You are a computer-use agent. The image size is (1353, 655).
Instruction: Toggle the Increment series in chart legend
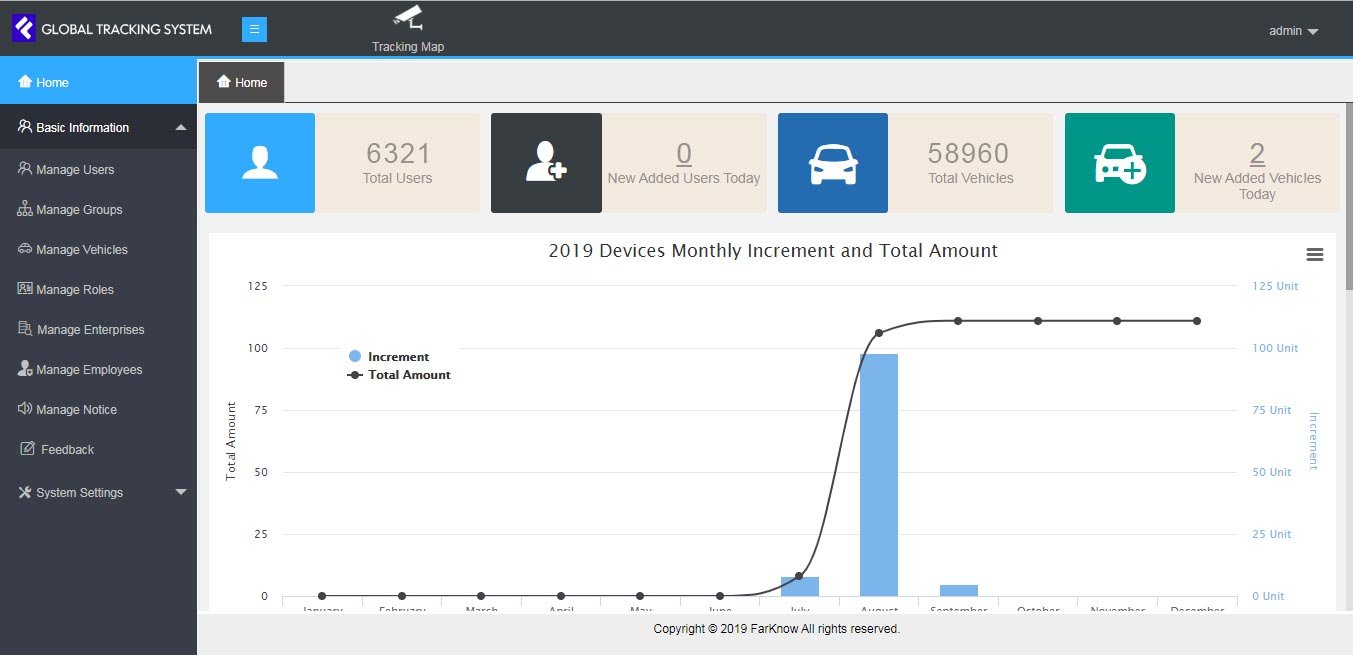(397, 357)
